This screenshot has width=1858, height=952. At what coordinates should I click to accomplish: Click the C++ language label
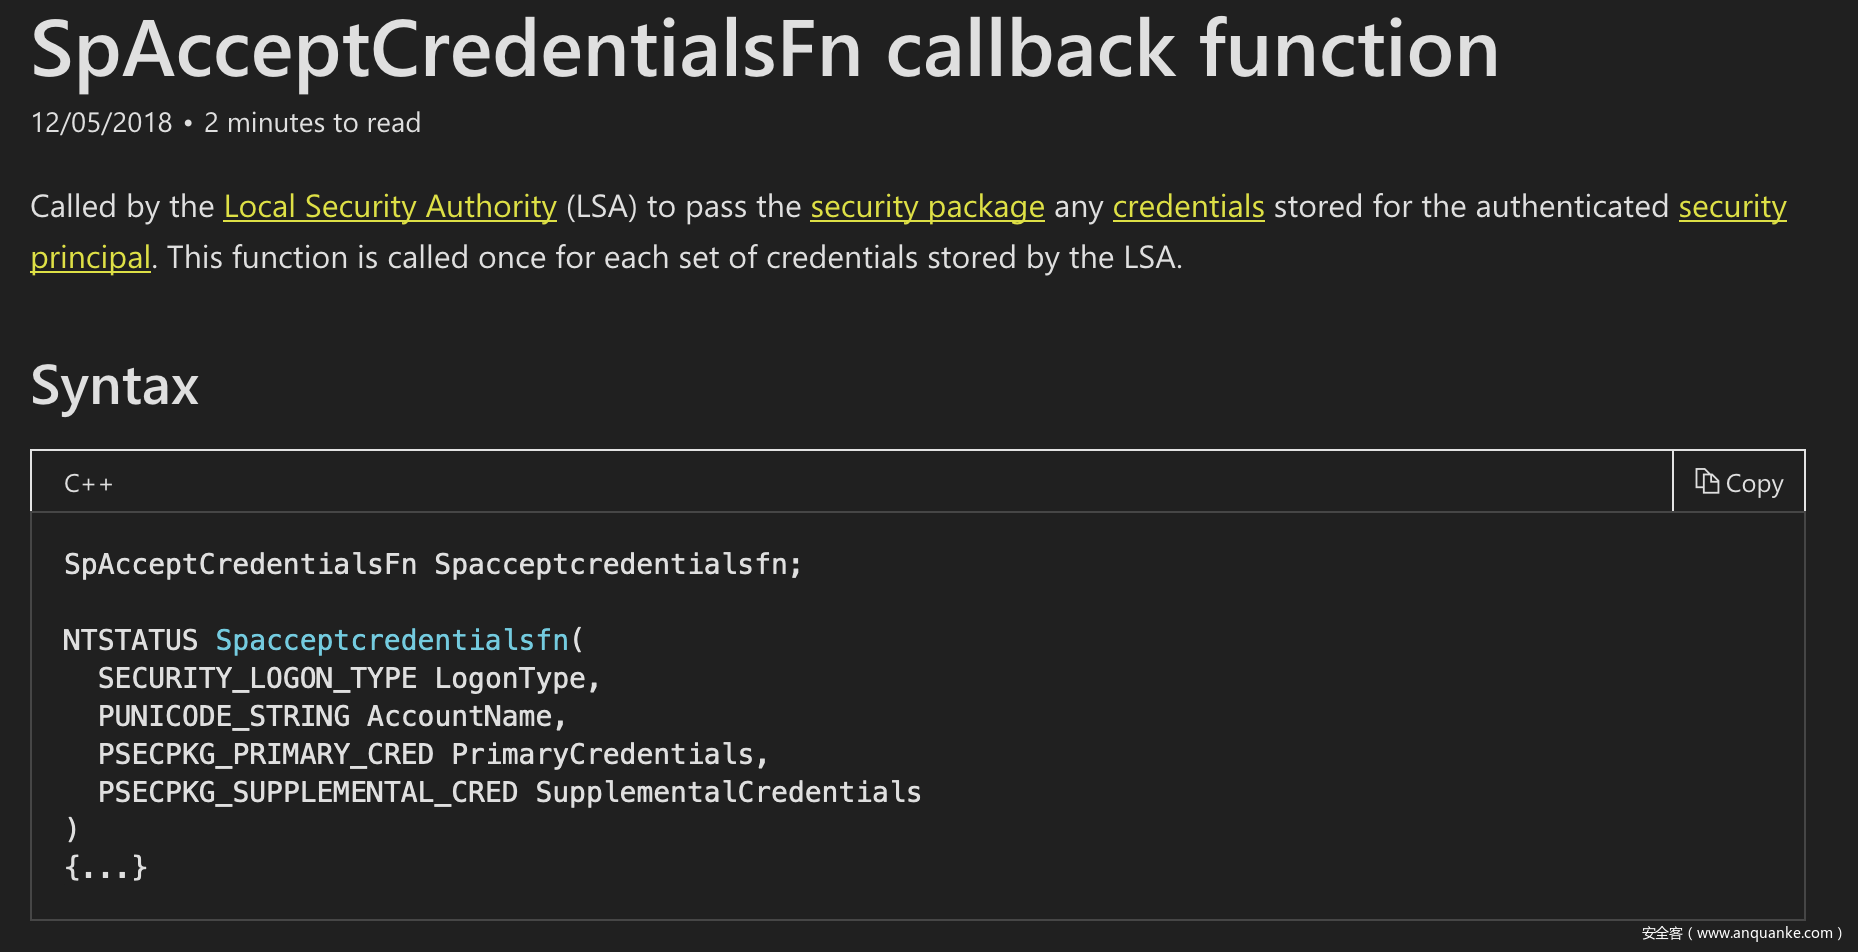pyautogui.click(x=88, y=484)
